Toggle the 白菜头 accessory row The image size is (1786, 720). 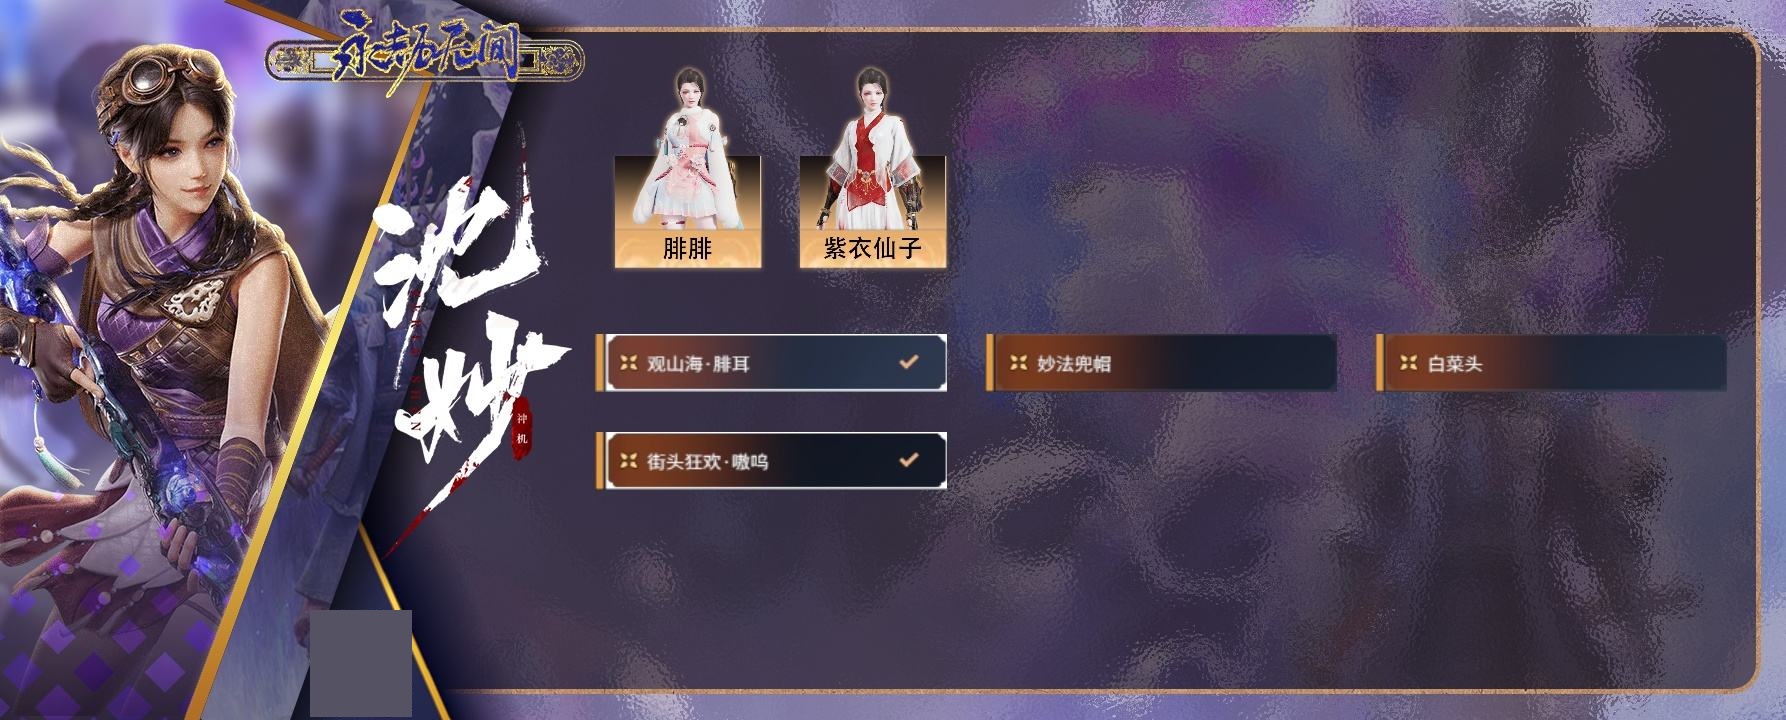1551,363
